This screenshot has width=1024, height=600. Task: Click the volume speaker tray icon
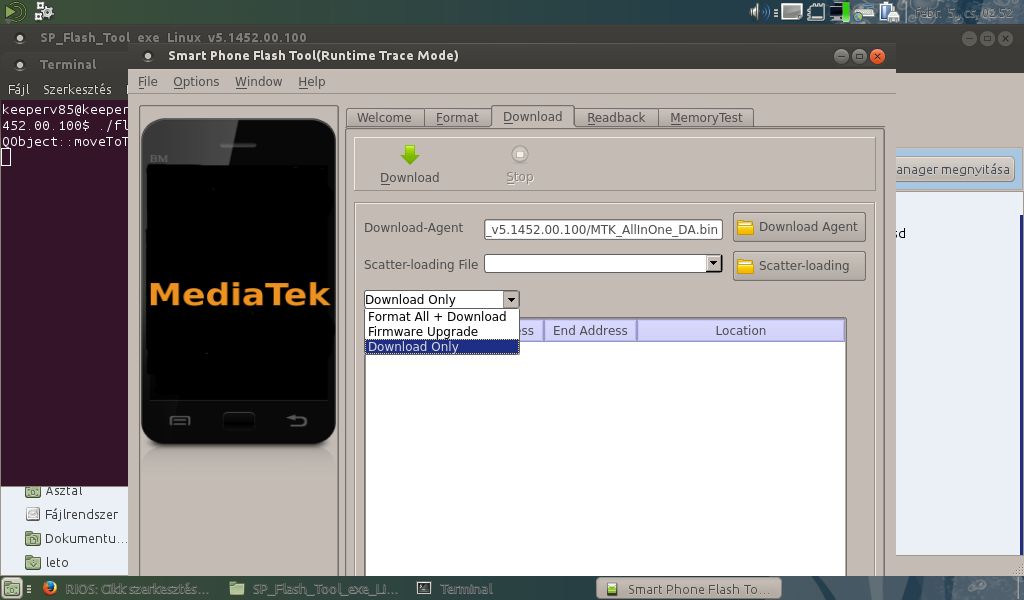click(758, 12)
